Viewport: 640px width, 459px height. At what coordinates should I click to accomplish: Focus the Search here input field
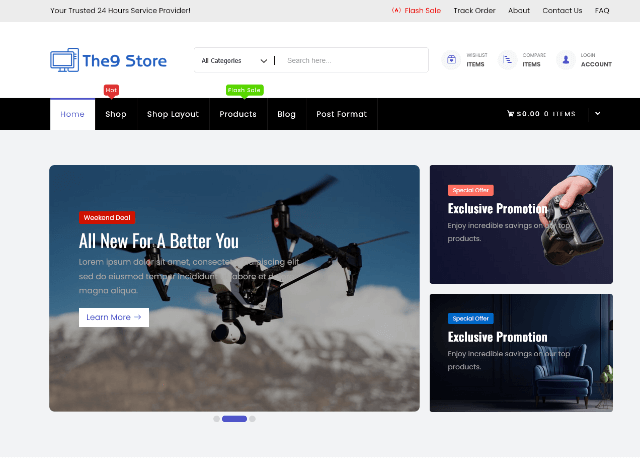point(354,60)
